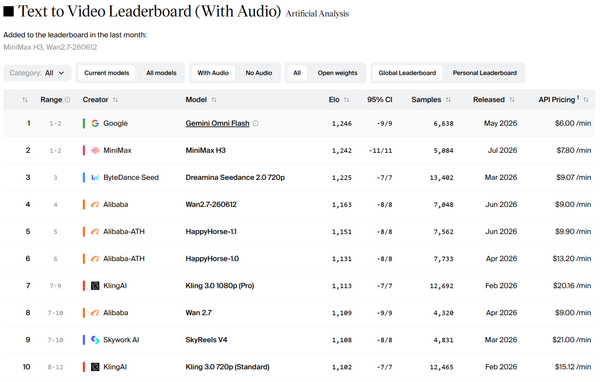Viewport: 600px width, 382px height.
Task: Click Text to Video Leaderboard heading
Action: pos(150,11)
